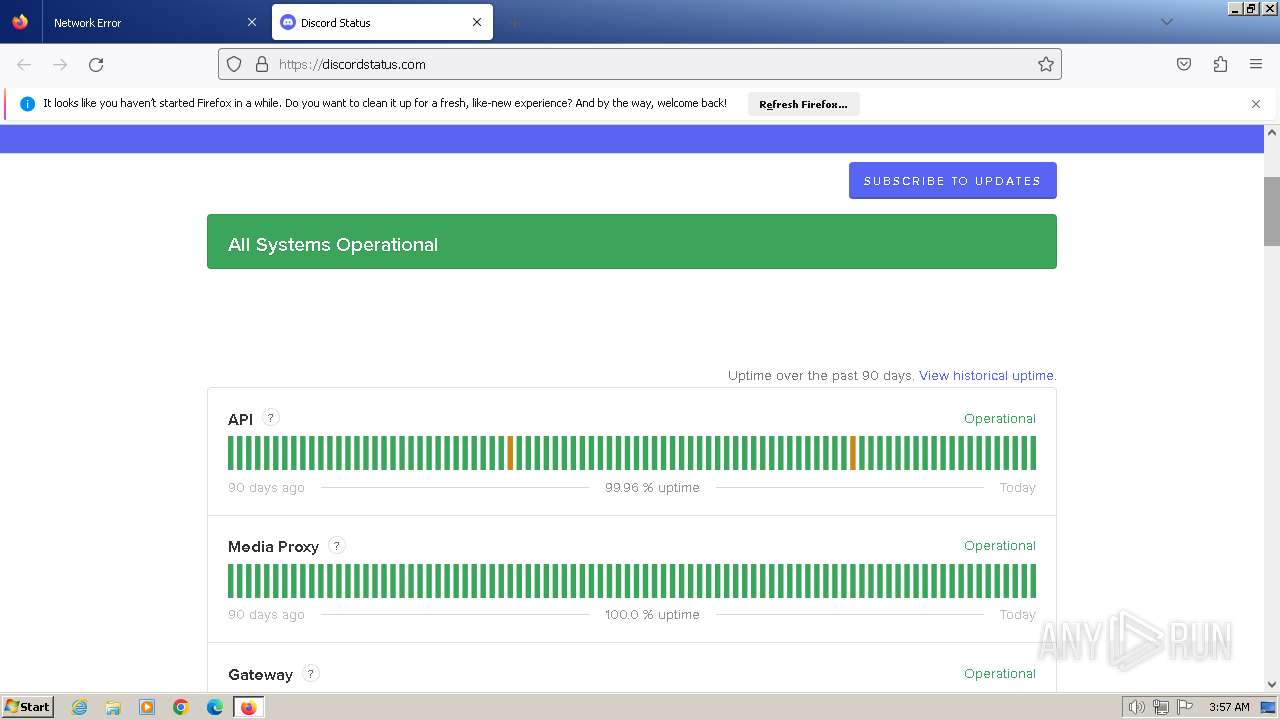Click the Firefox View icon
The width and height of the screenshot is (1280, 720).
coord(20,22)
